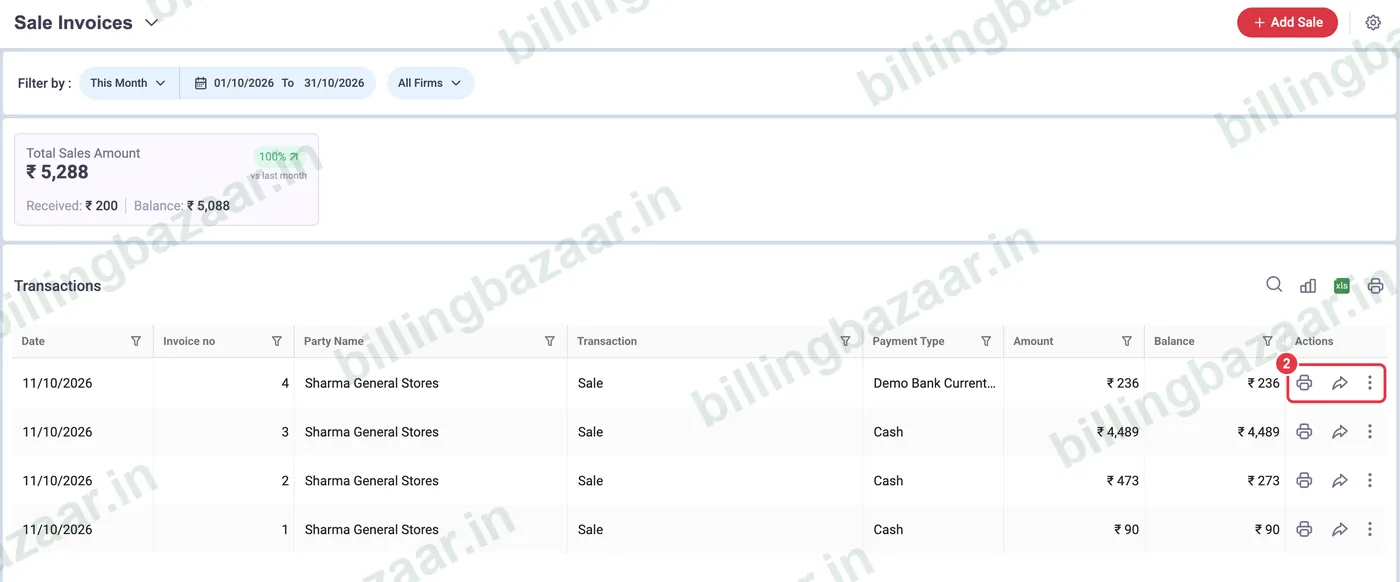Print the transactions list icon
The width and height of the screenshot is (1400, 582).
[x=1376, y=285]
